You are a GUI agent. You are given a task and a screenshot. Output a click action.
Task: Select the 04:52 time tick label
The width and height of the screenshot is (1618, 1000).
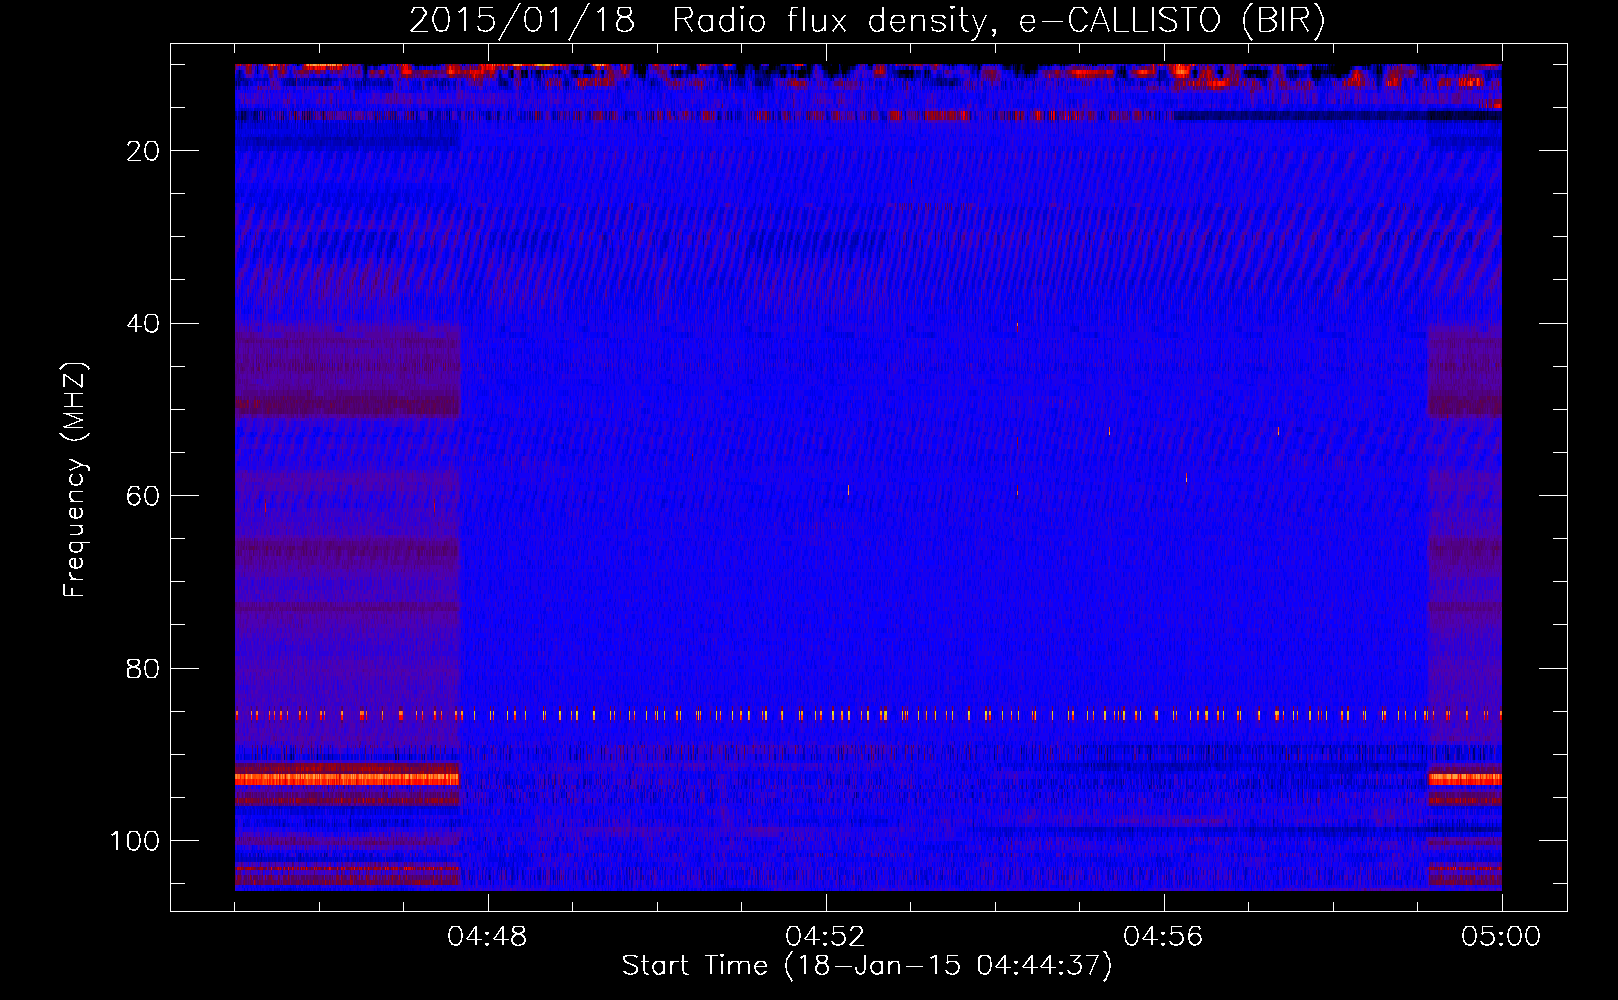[825, 937]
